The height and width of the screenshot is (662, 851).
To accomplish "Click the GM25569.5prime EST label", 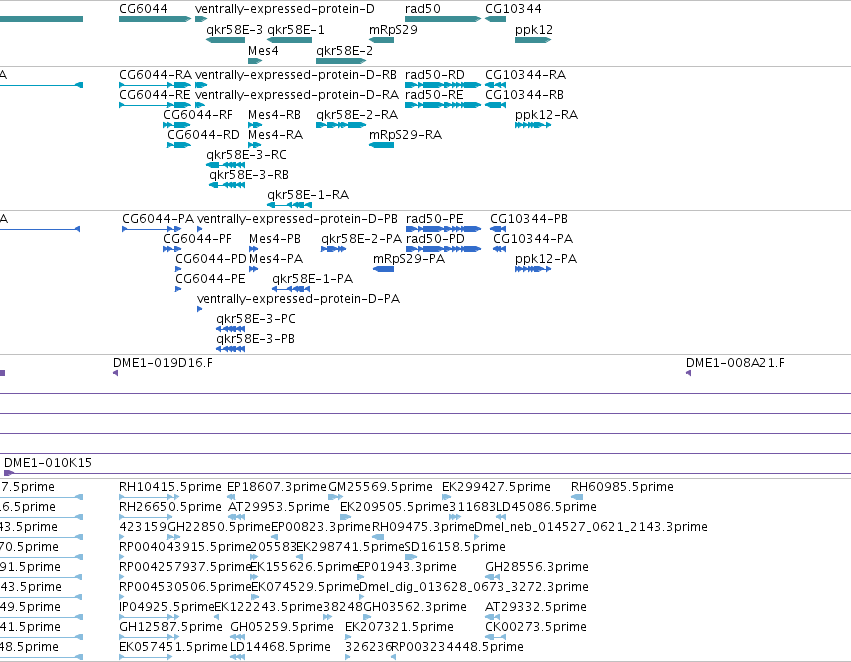I will (380, 487).
